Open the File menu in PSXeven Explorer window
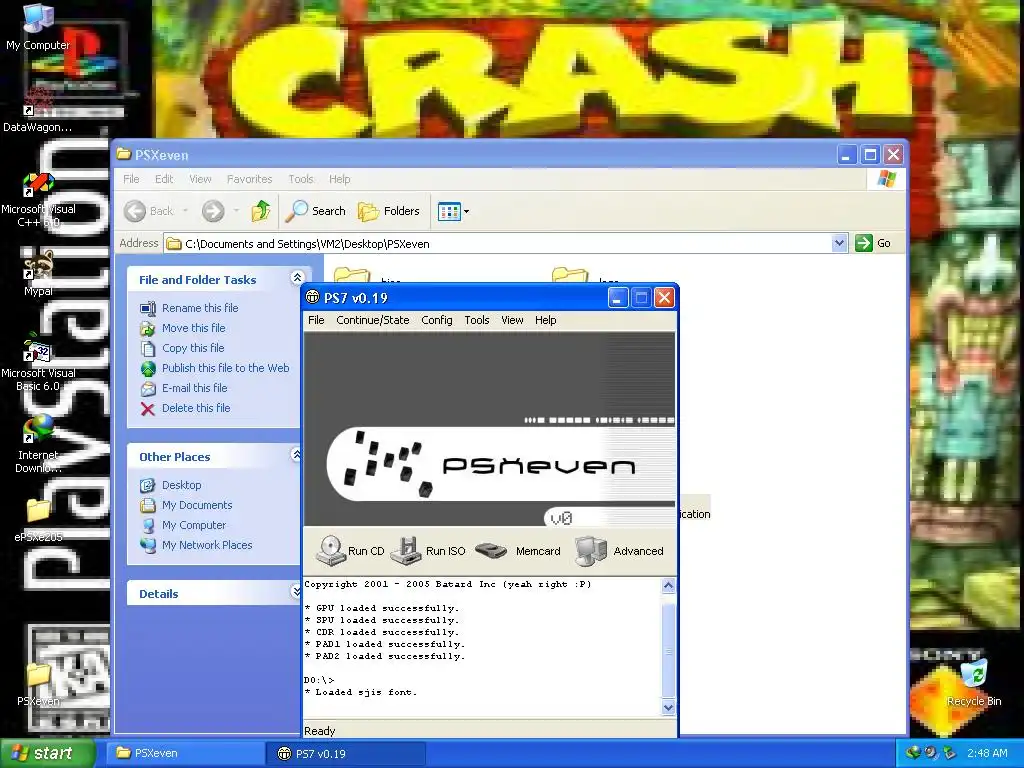1024x768 pixels. coord(131,179)
